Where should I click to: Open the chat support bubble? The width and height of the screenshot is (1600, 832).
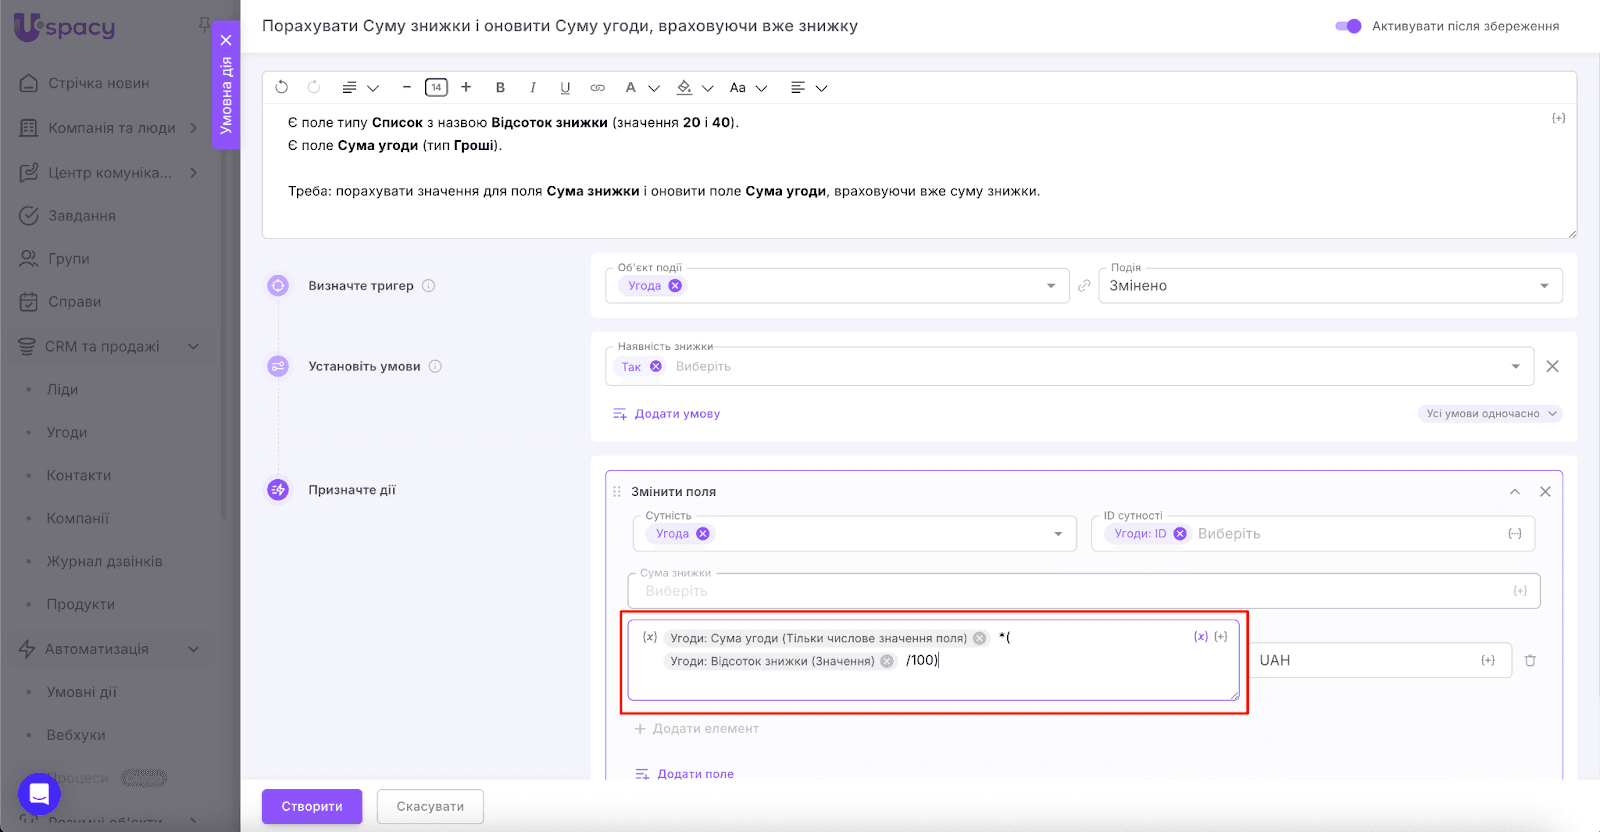pos(39,794)
